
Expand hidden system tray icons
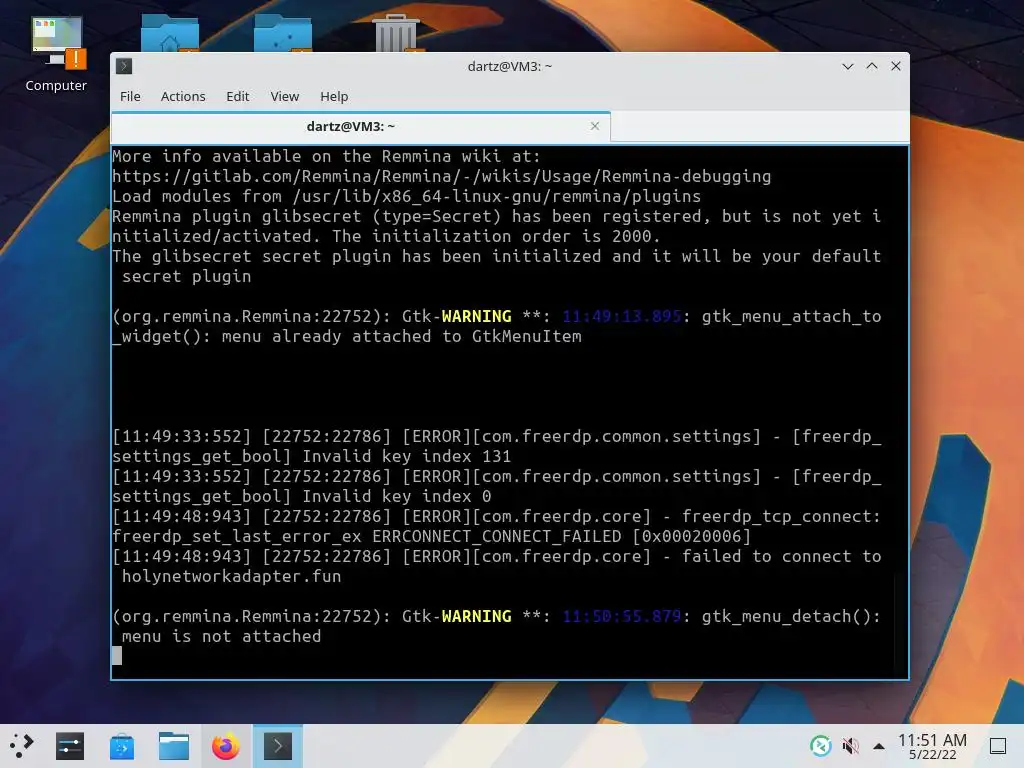879,746
